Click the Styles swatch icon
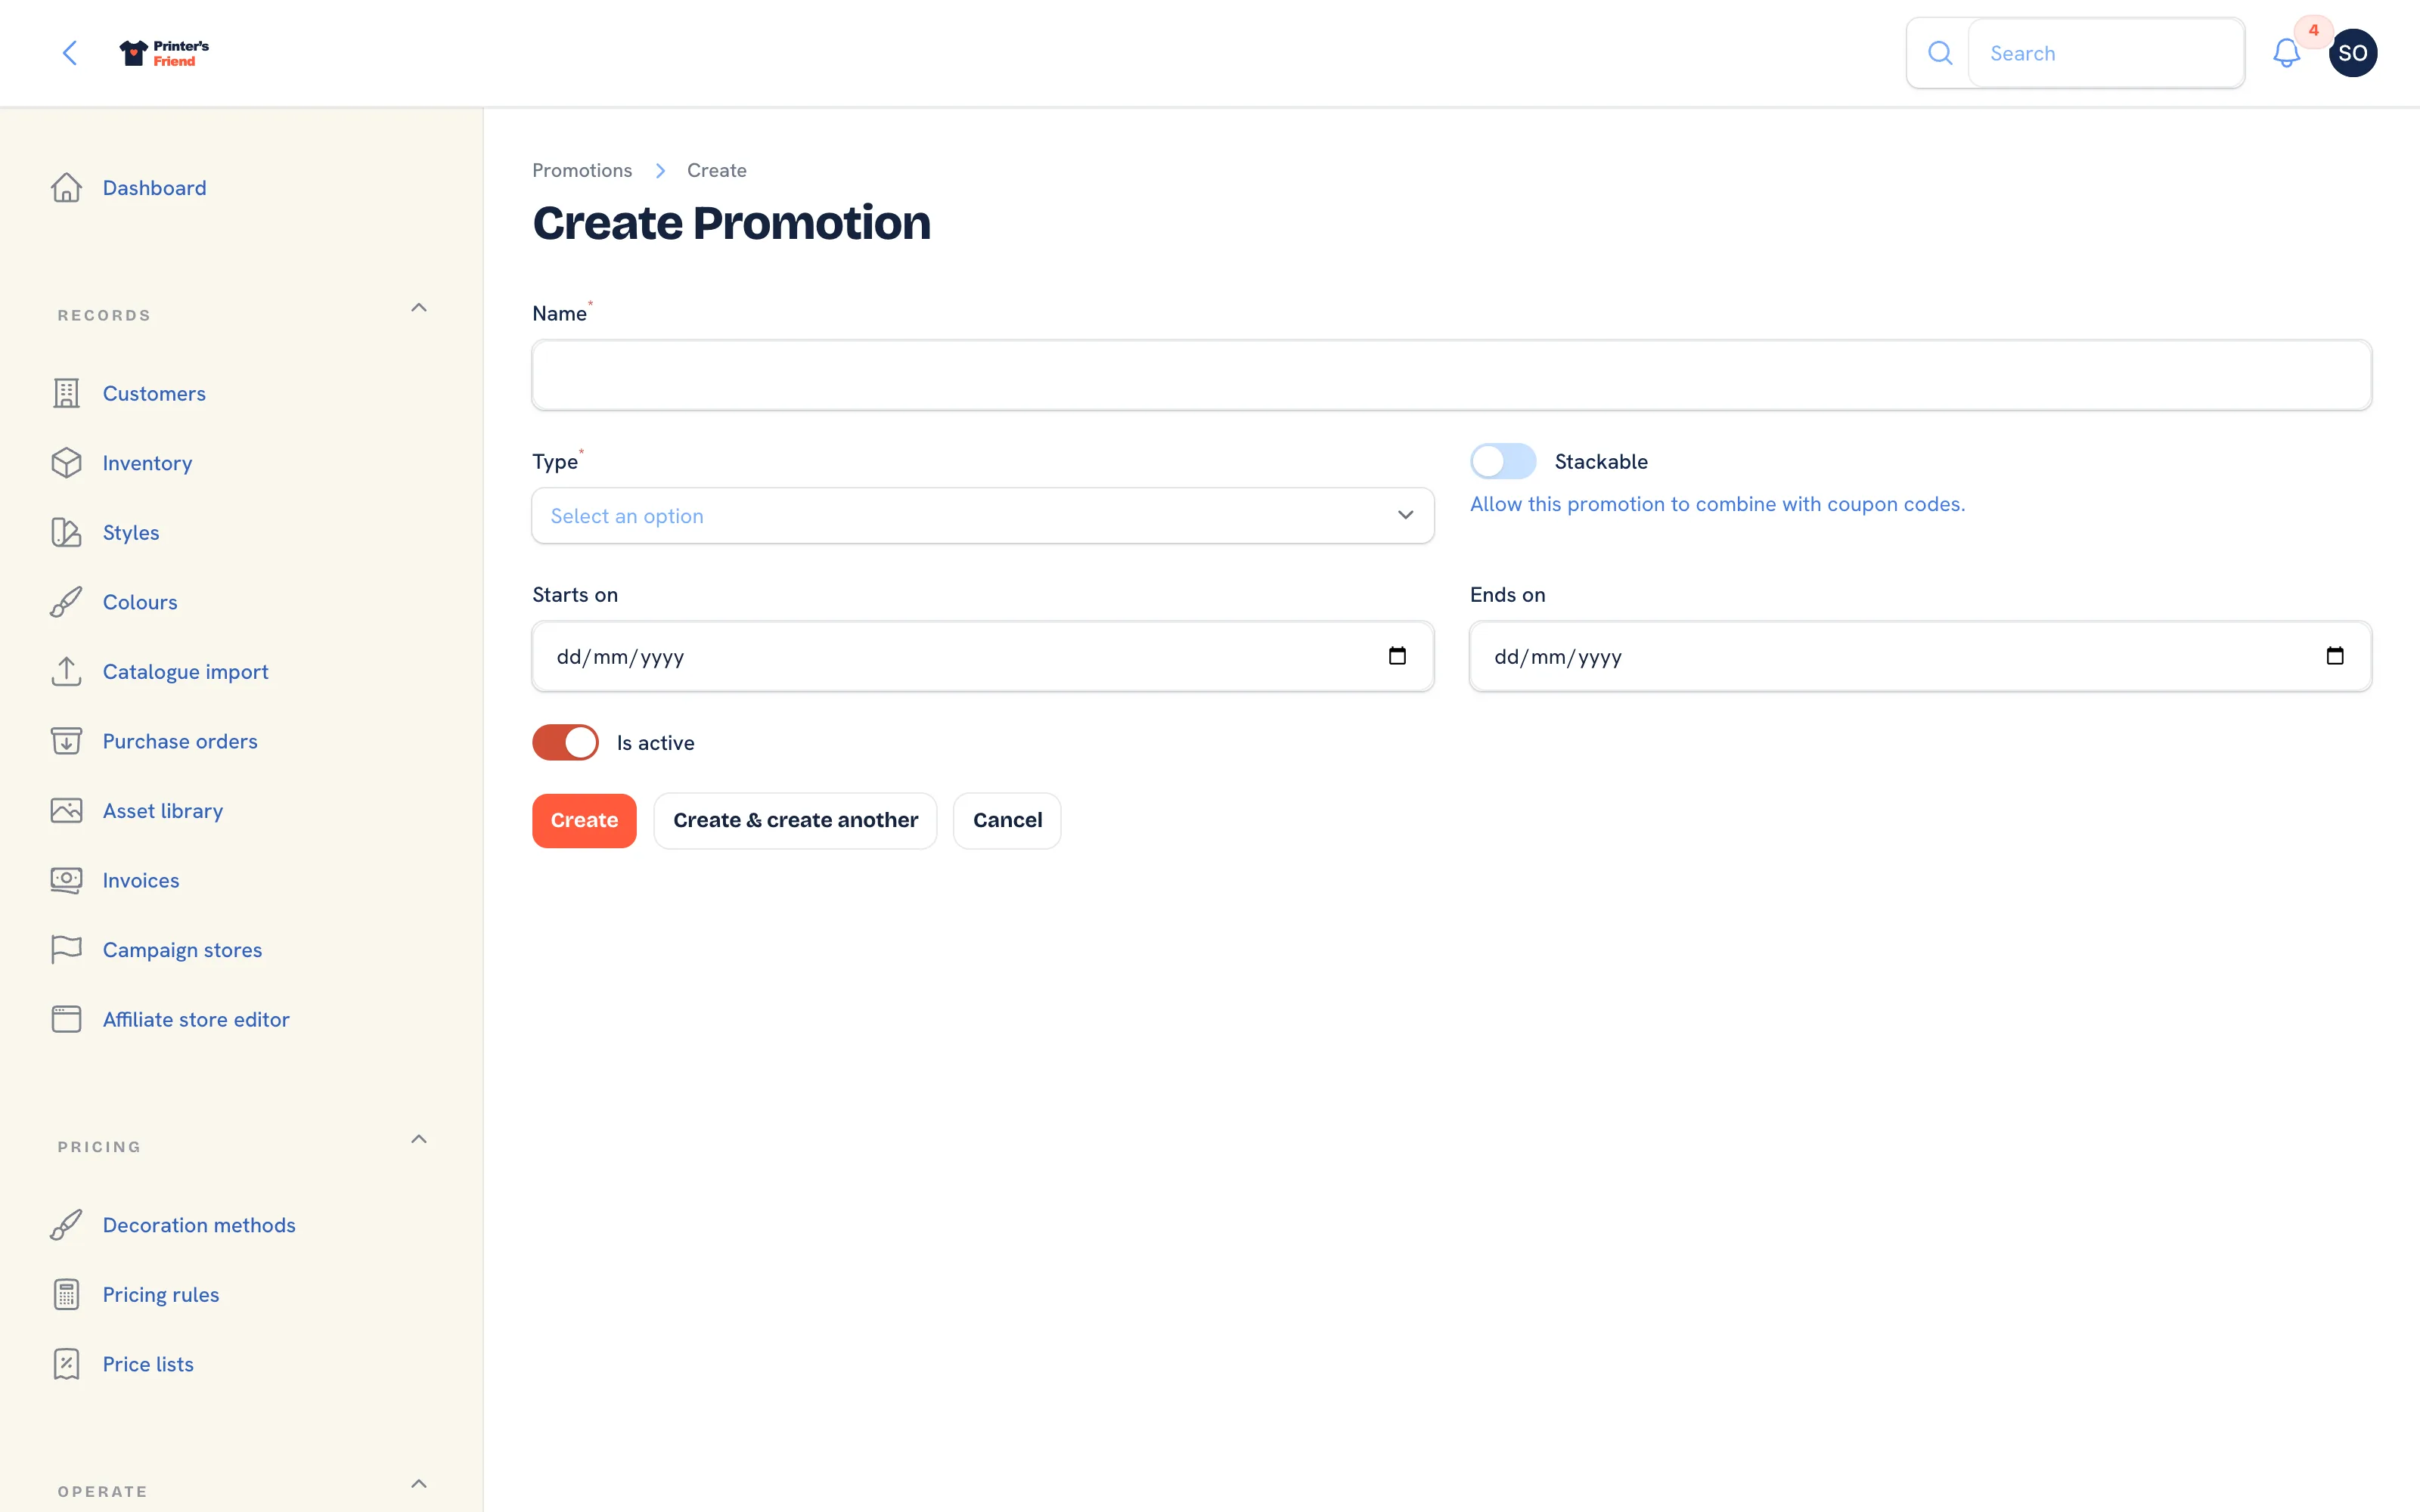Screen dimensions: 2420x1512 pyautogui.click(x=67, y=532)
